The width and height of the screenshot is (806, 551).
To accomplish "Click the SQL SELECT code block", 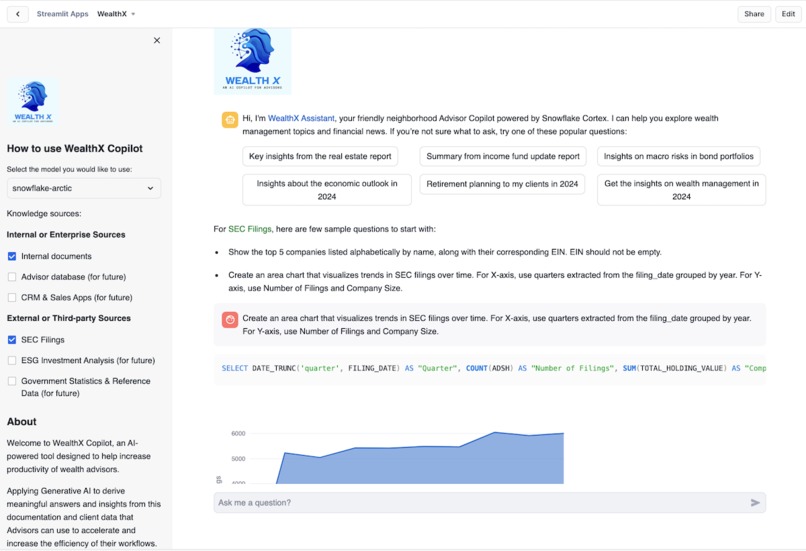I will [x=490, y=369].
